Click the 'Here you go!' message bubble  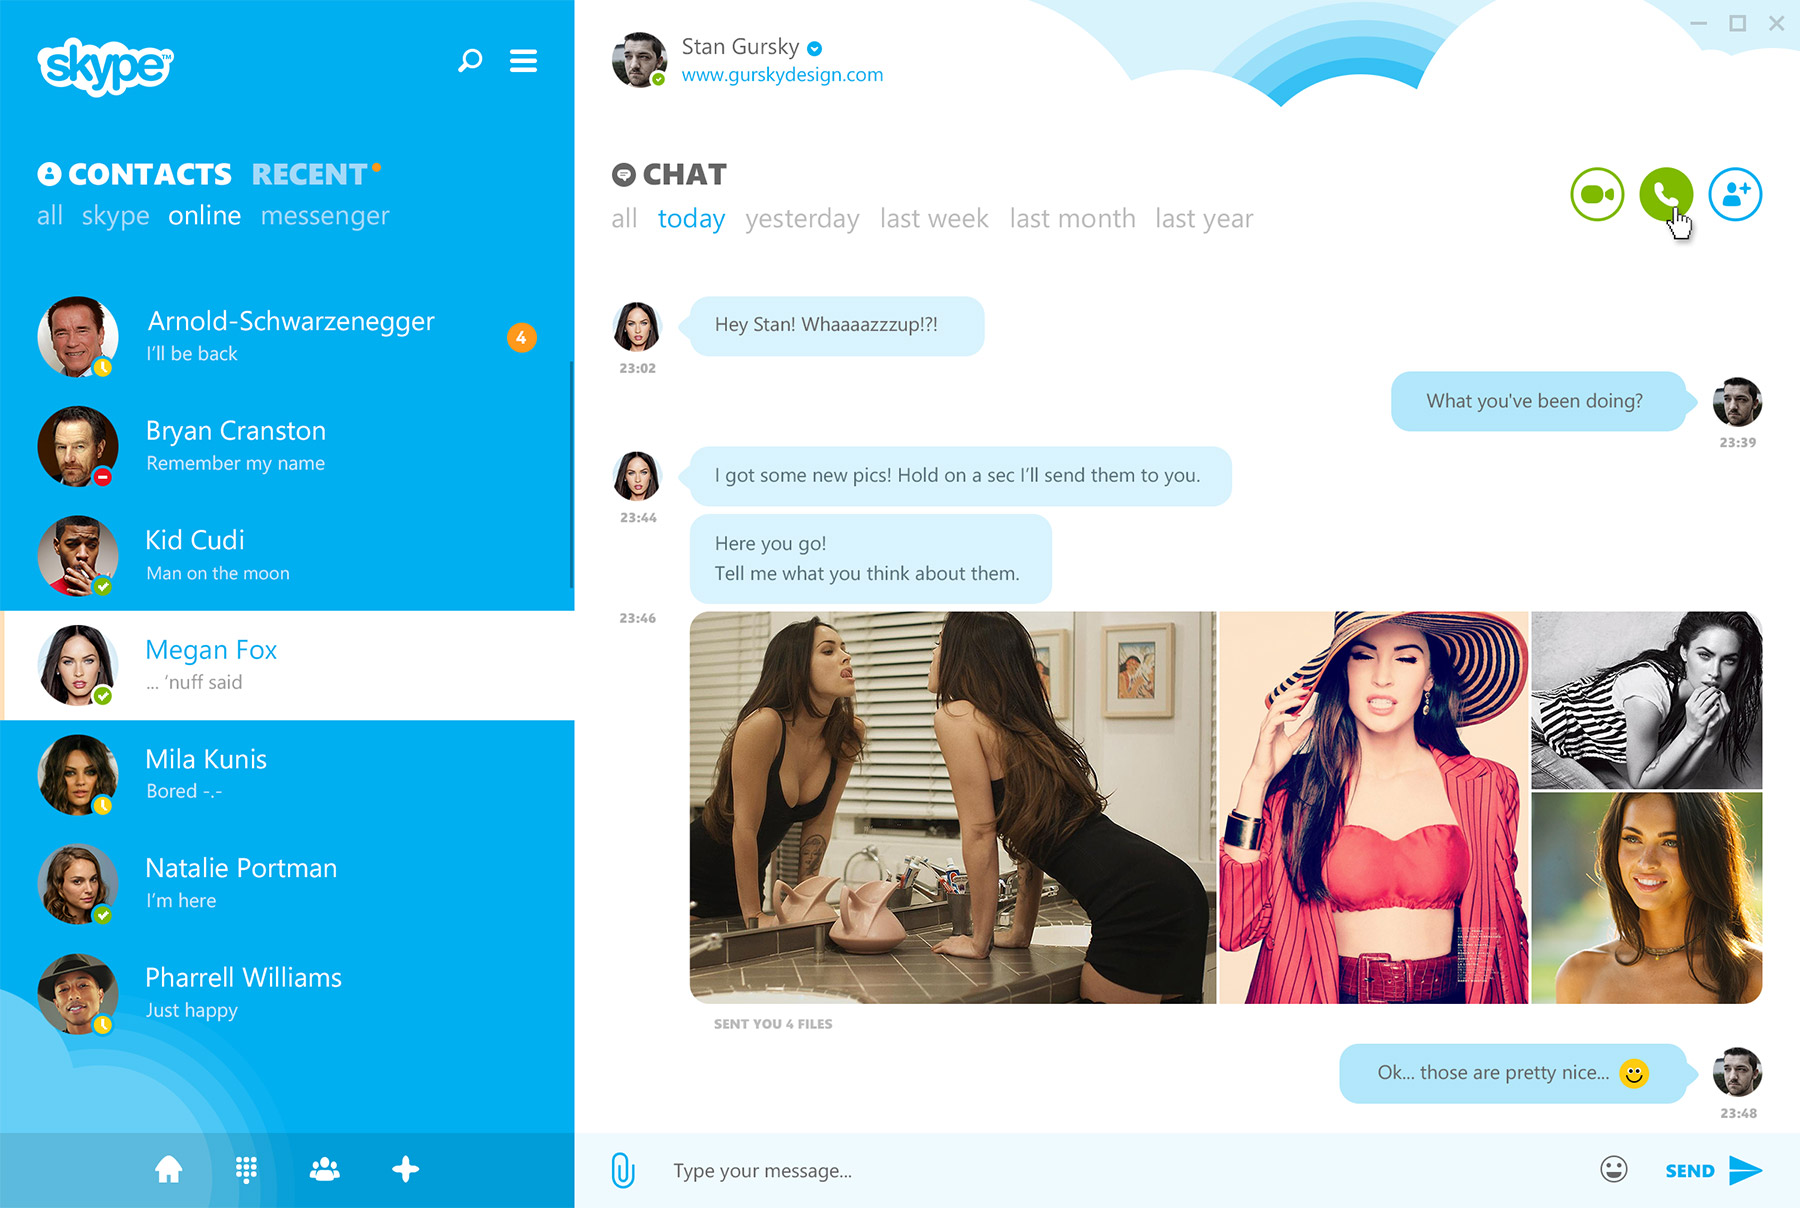coord(870,559)
